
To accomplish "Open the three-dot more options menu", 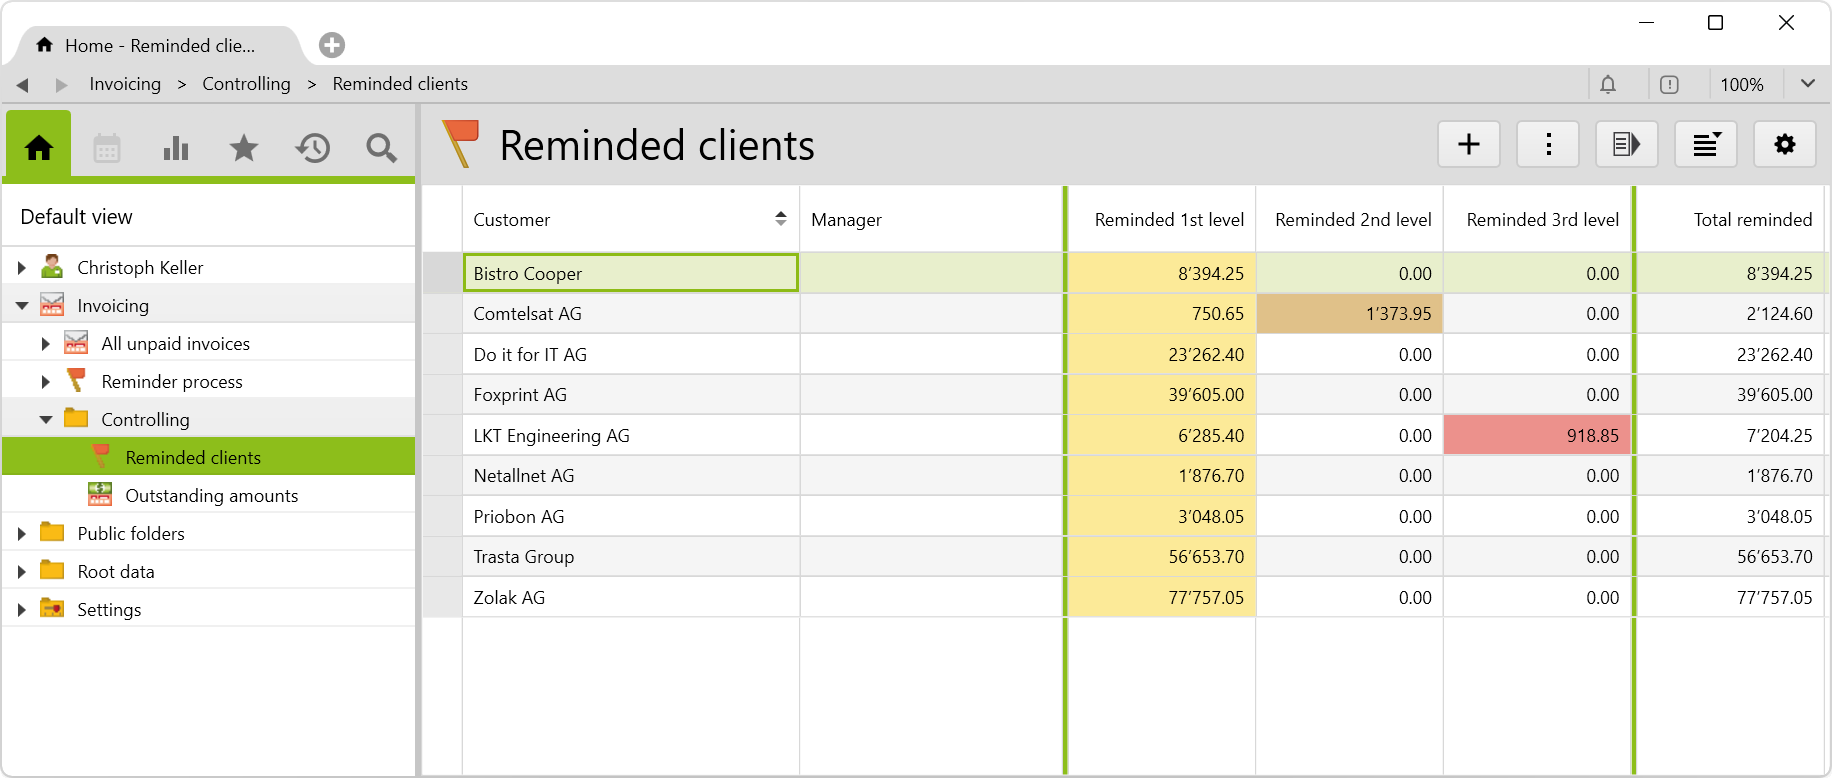I will 1548,145.
